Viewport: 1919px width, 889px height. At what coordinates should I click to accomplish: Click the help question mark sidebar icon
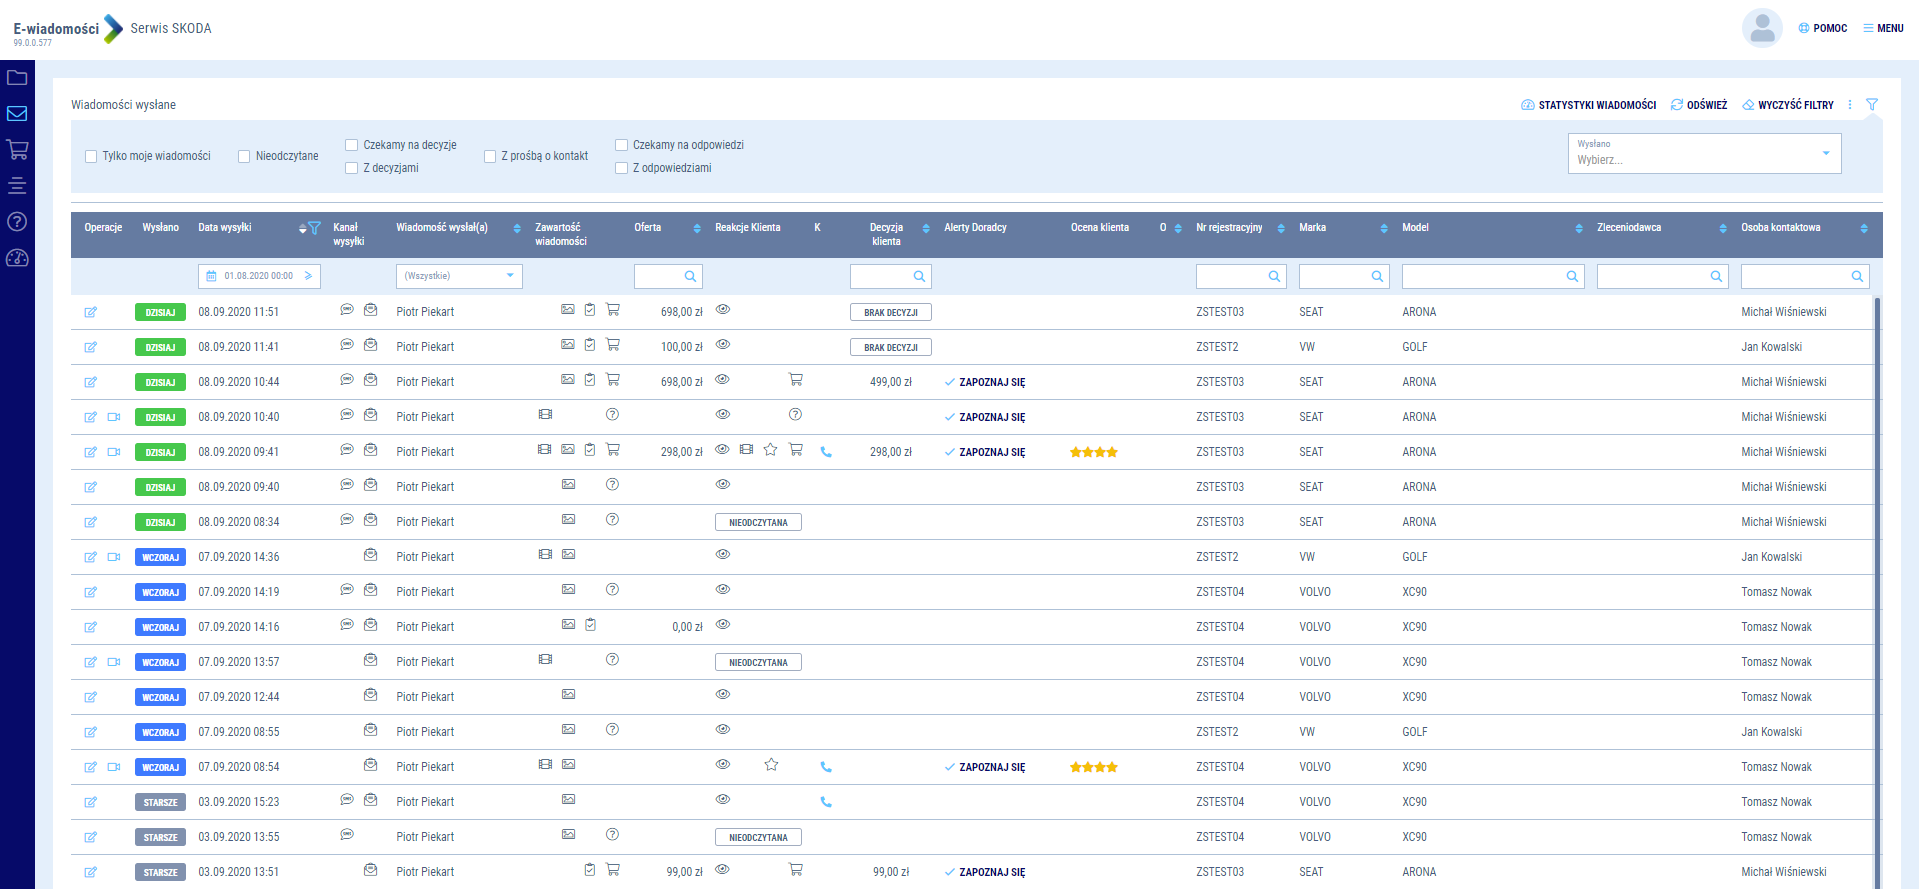pos(17,222)
